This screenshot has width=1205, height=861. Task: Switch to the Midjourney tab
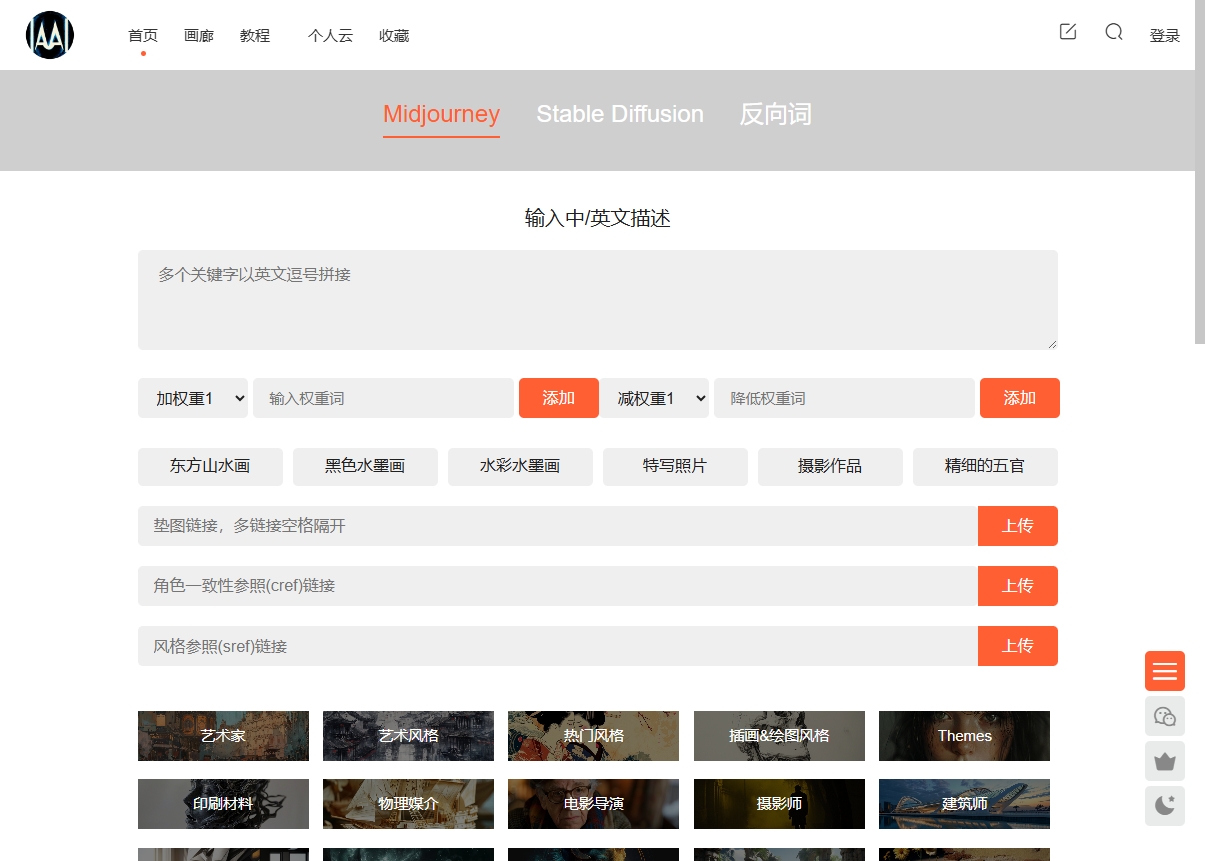(x=441, y=114)
